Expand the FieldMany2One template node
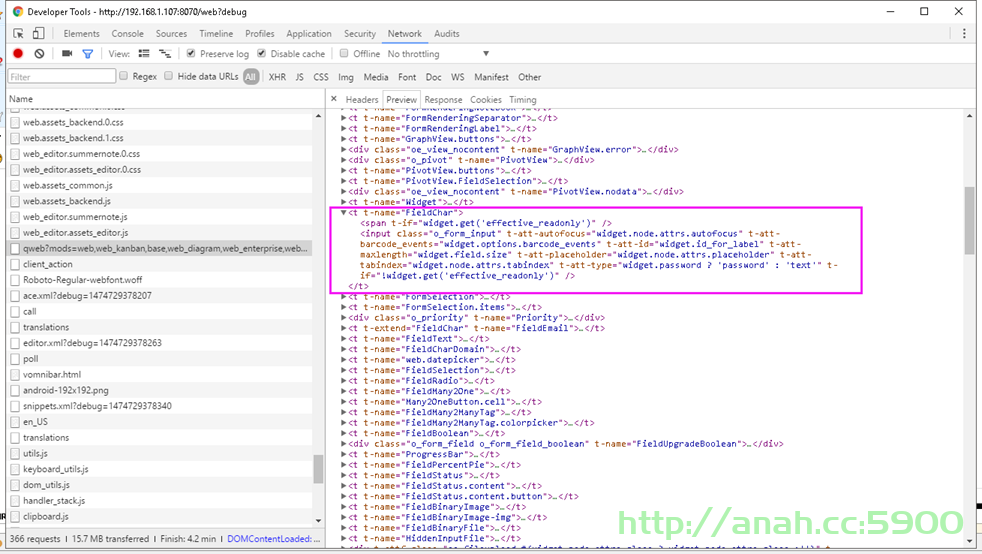Image resolution: width=982 pixels, height=554 pixels. click(x=343, y=391)
